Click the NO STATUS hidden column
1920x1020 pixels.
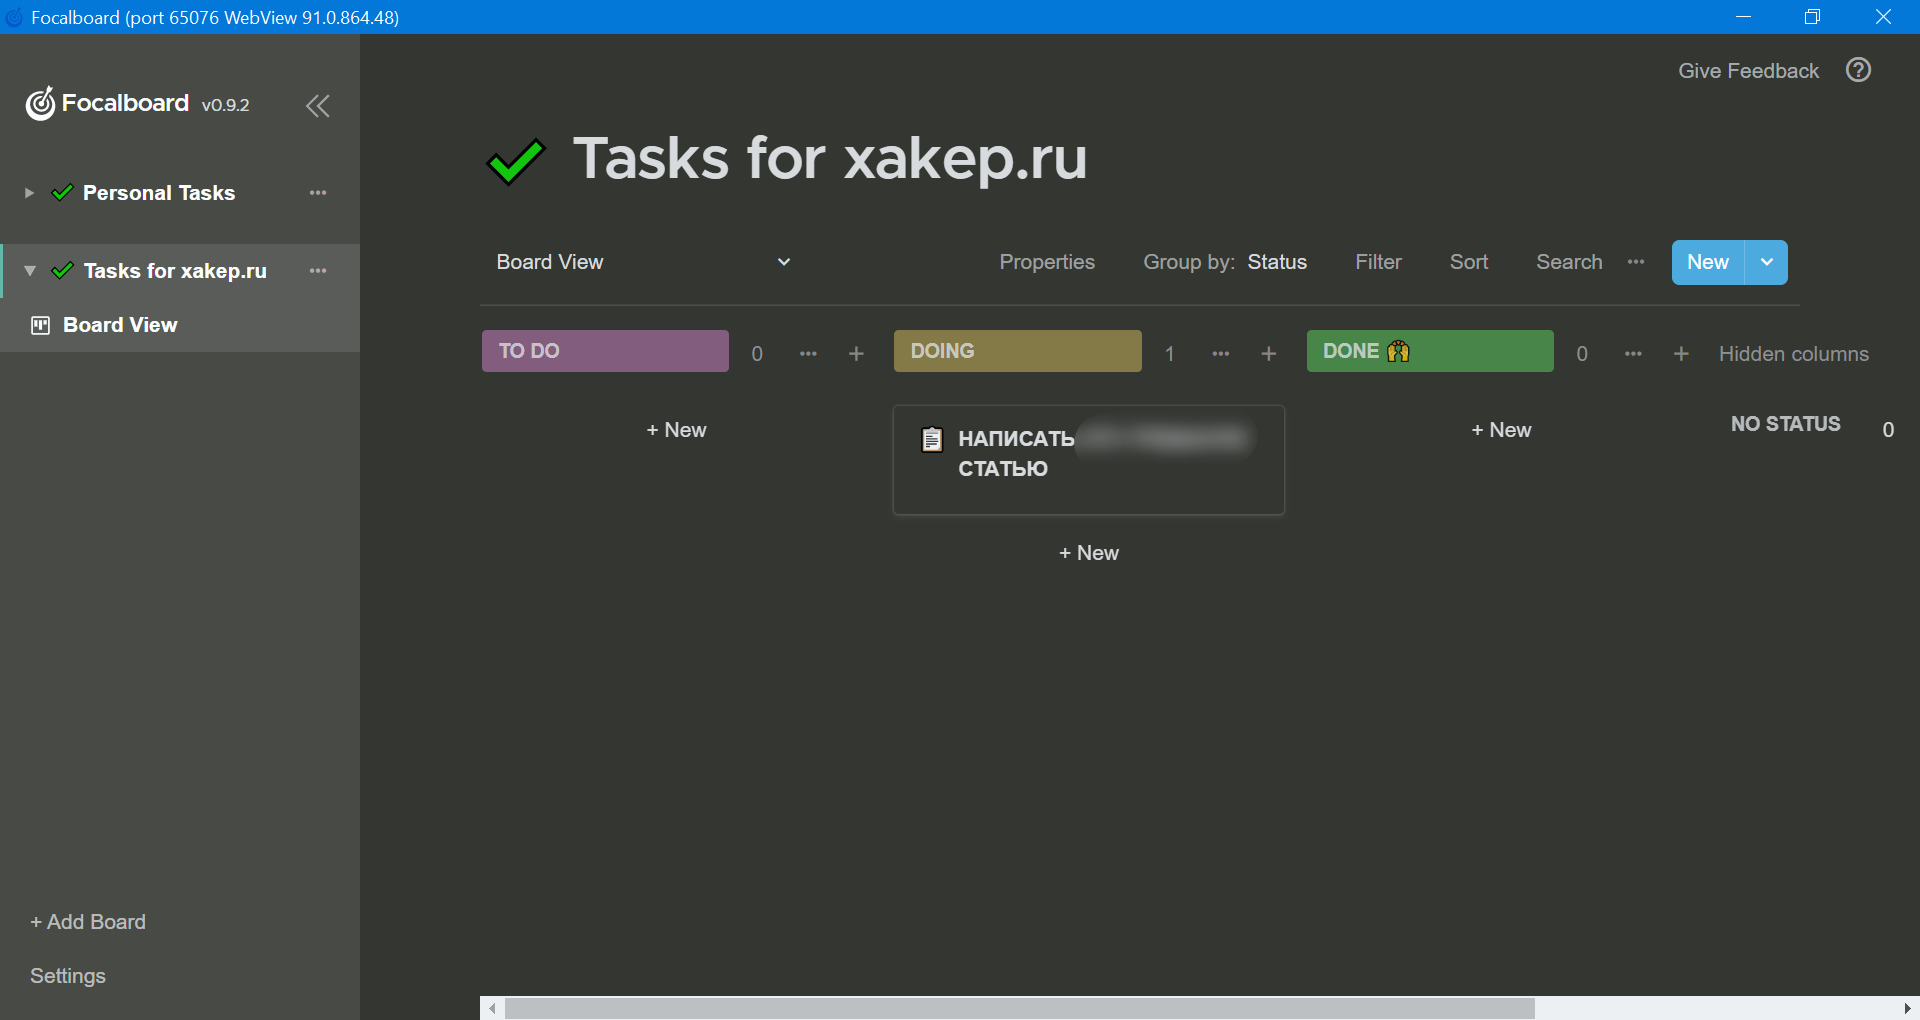(x=1786, y=424)
